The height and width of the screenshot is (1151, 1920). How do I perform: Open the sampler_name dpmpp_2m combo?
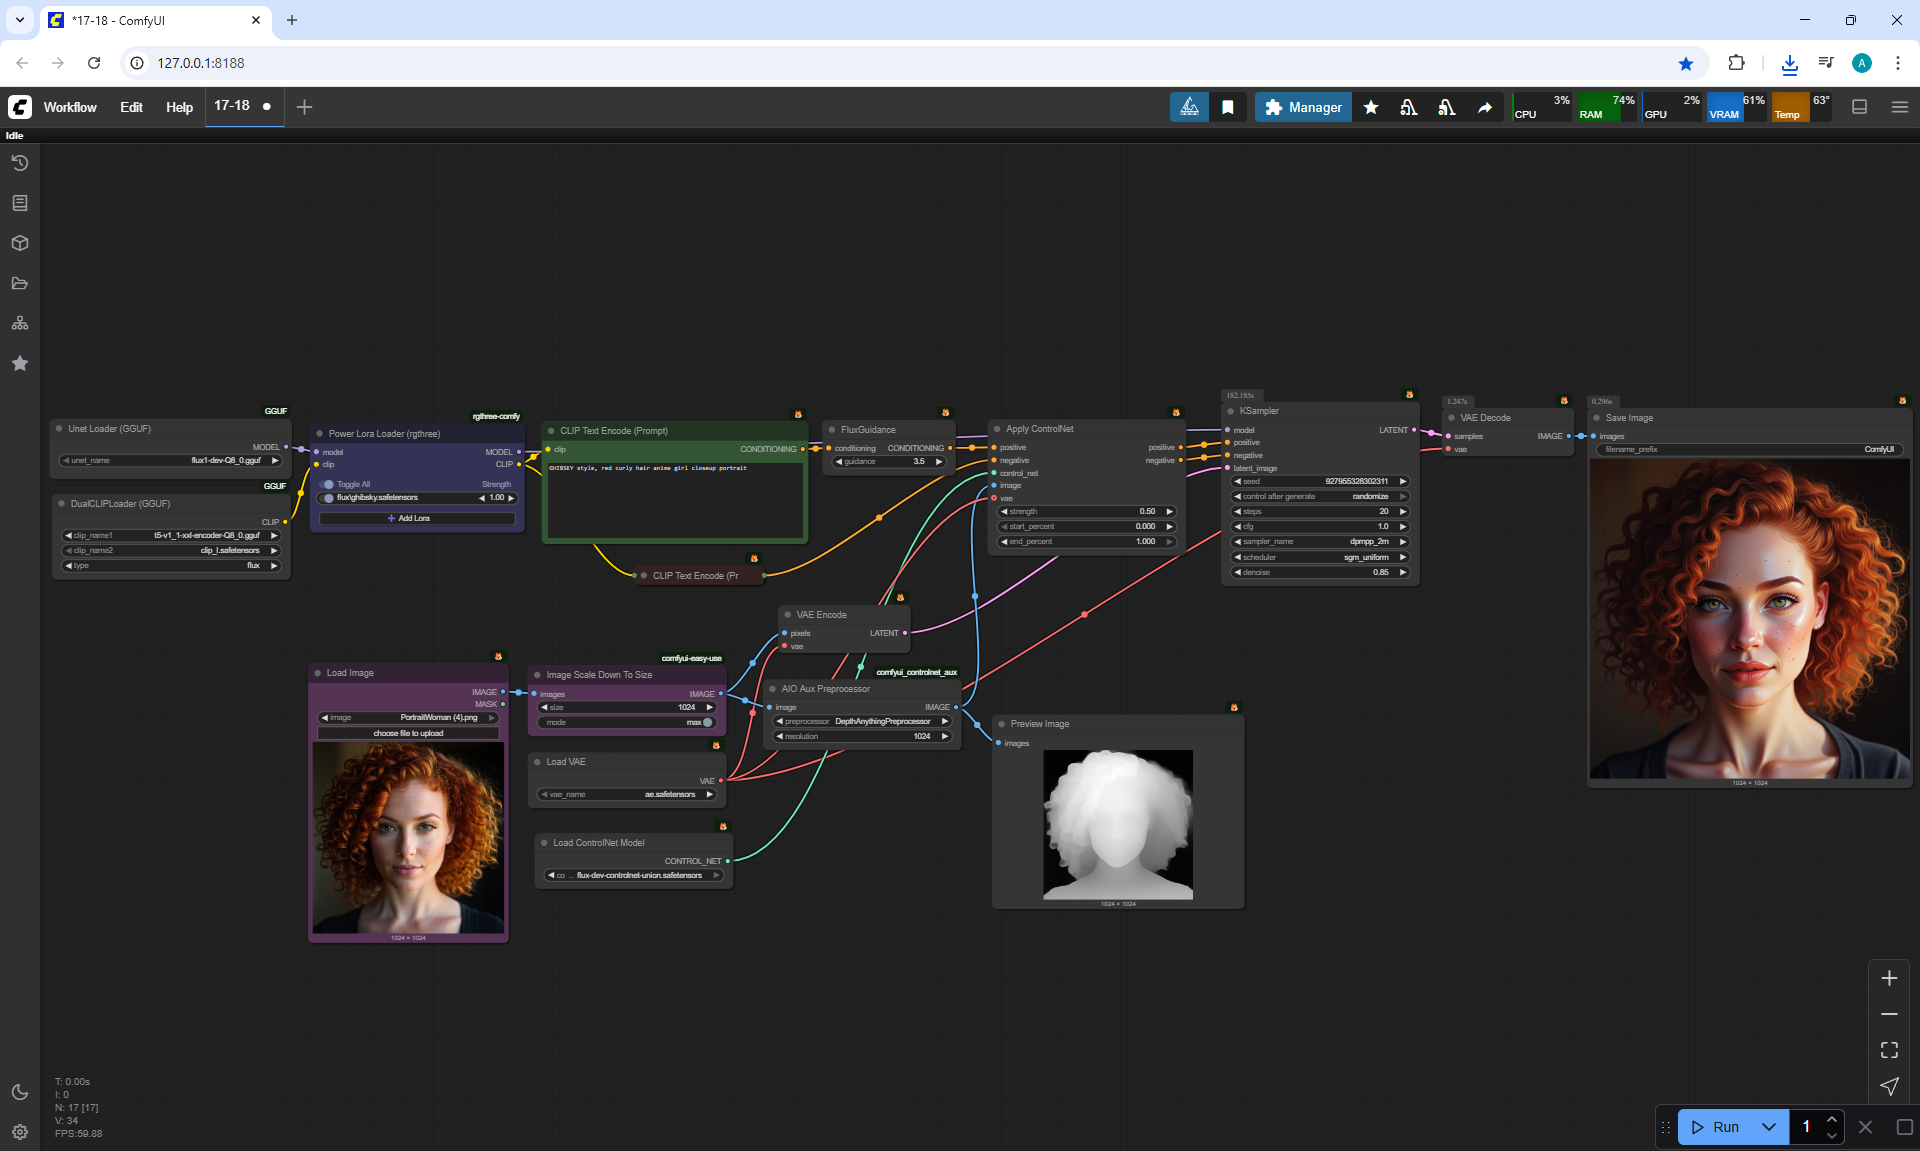[1320, 541]
